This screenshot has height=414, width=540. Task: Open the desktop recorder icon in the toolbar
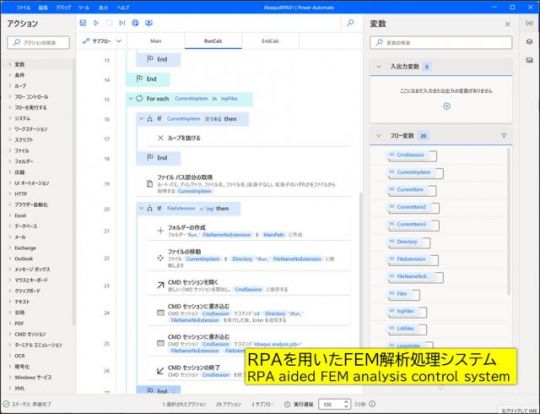tap(149, 23)
